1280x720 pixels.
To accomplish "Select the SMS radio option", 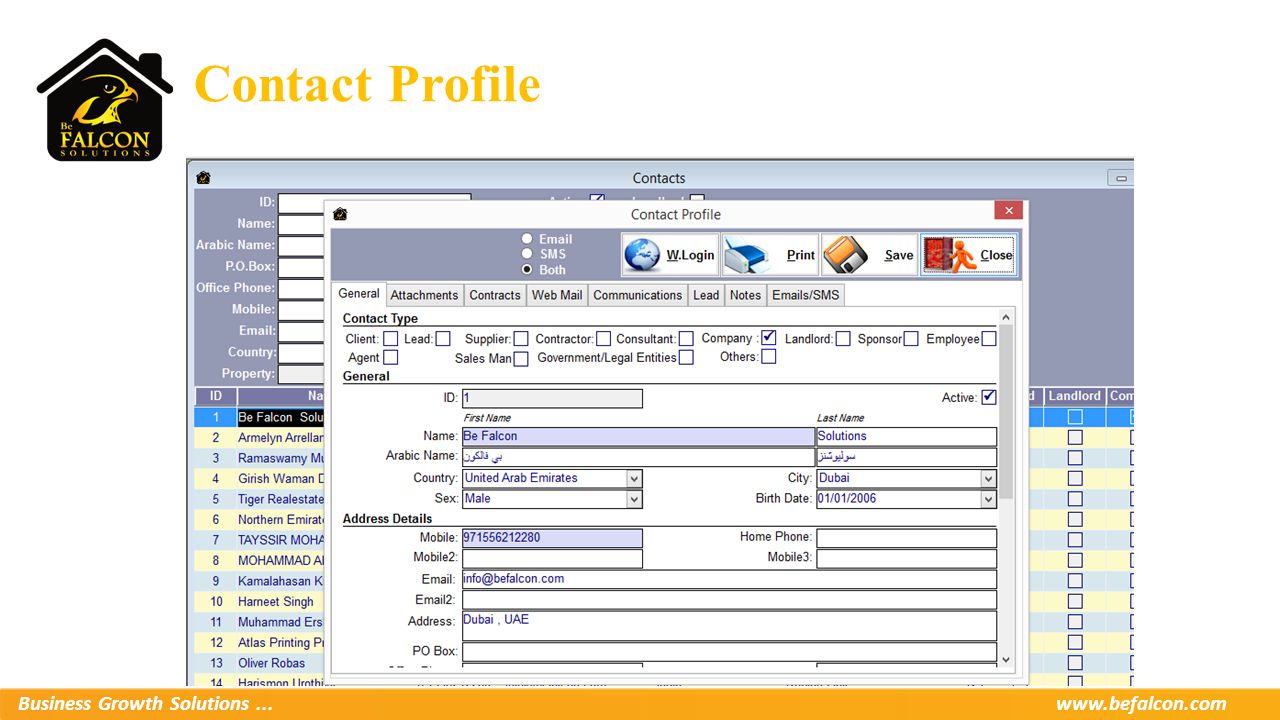I will point(527,254).
